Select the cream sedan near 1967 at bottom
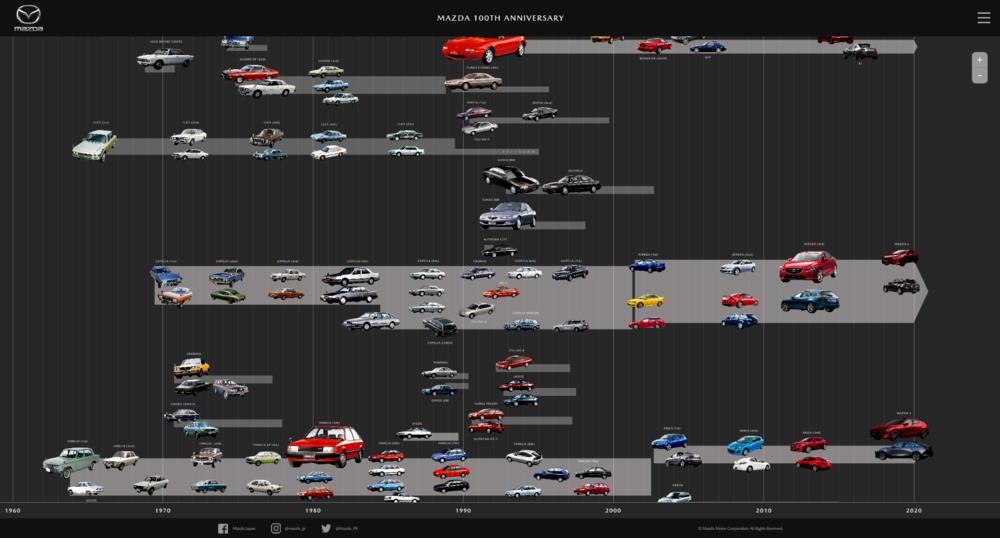Screen dimensions: 1000x538 (121, 460)
